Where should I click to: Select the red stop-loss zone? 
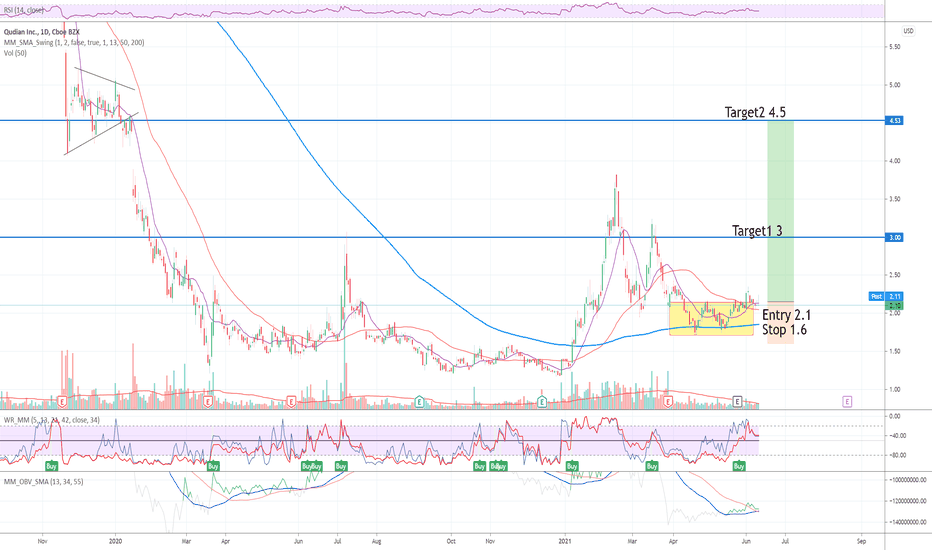(780, 322)
